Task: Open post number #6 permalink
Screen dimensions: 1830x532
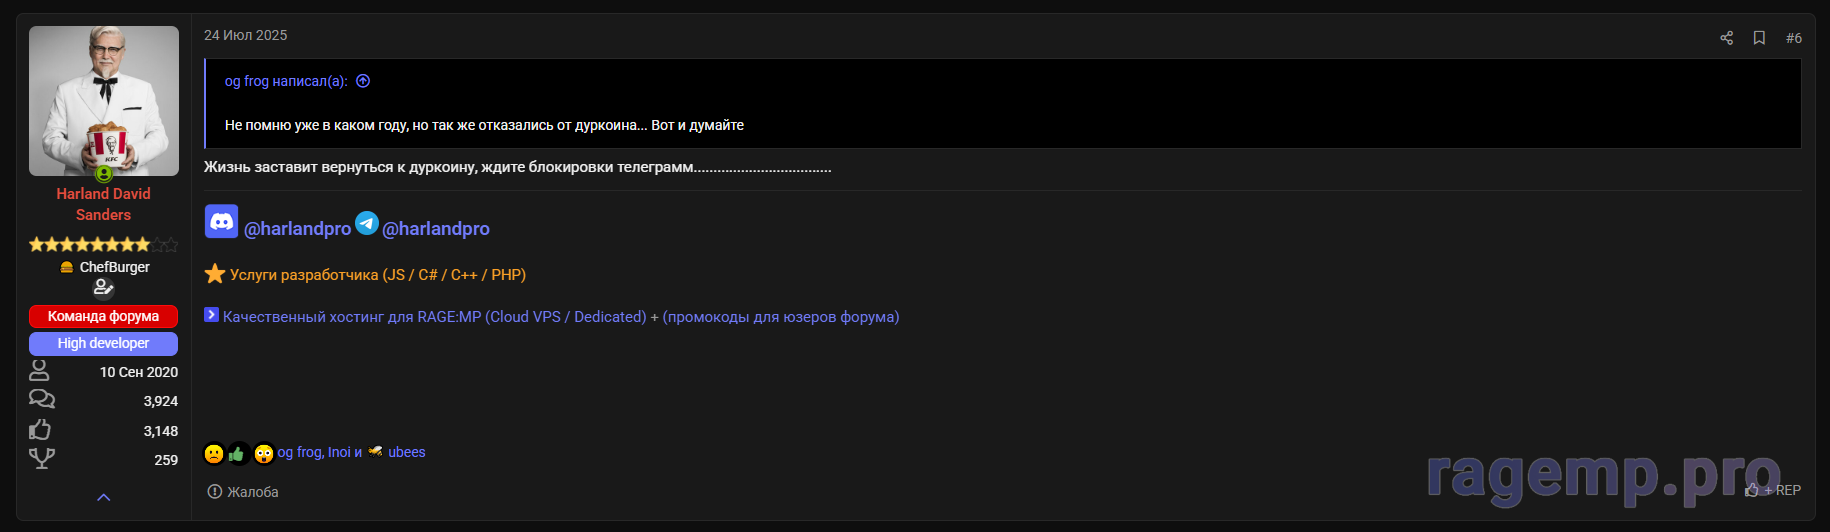Action: pyautogui.click(x=1793, y=38)
